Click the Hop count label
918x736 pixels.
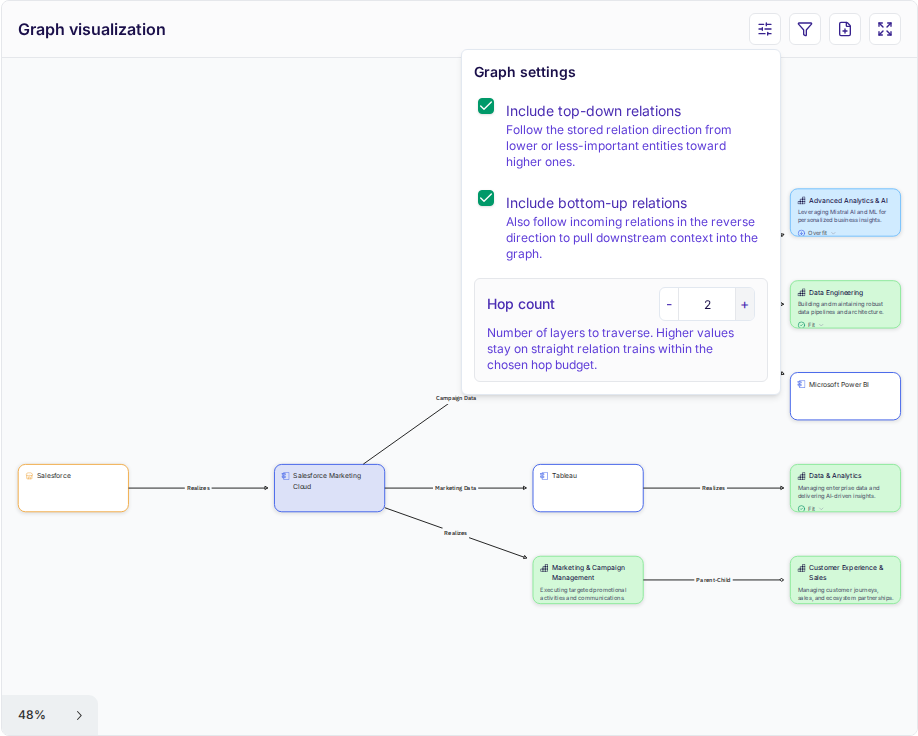click(x=520, y=304)
